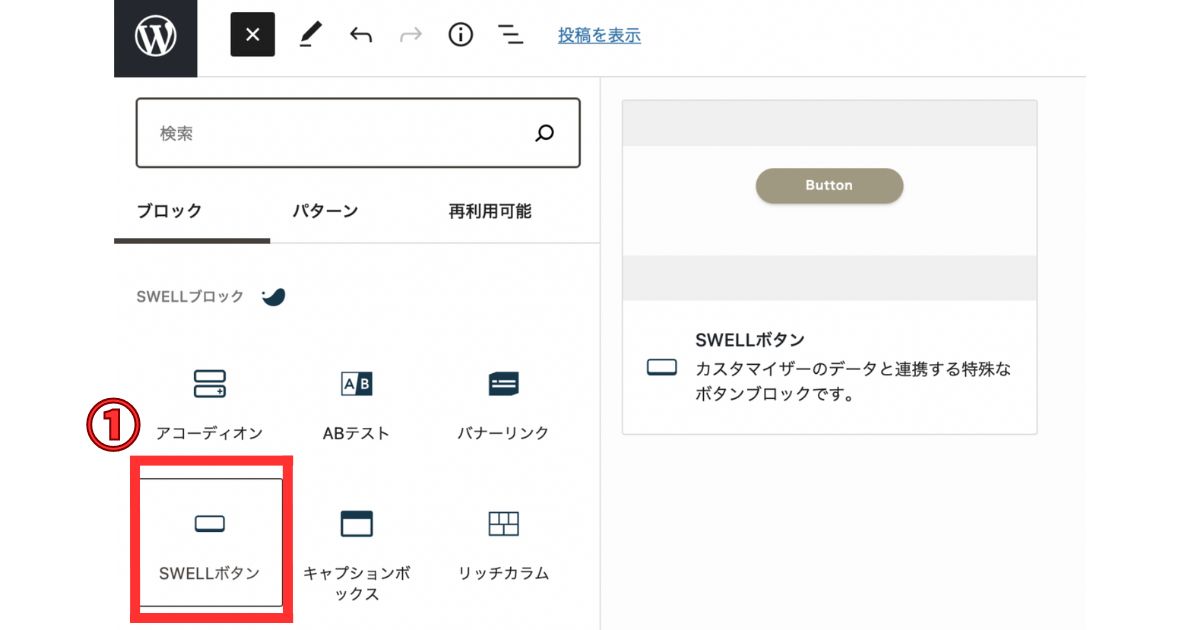The image size is (1200, 630).
Task: Focus the 検索 block search field
Action: (358, 133)
